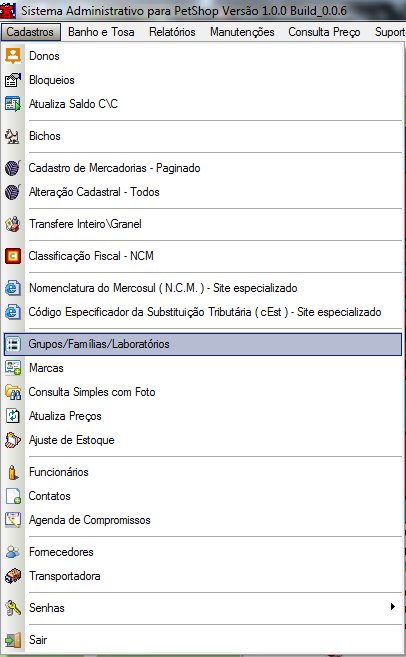Click the yarn ball icon beside Cadastro de Mercadorias
This screenshot has height=657, width=406.
pos(13,168)
